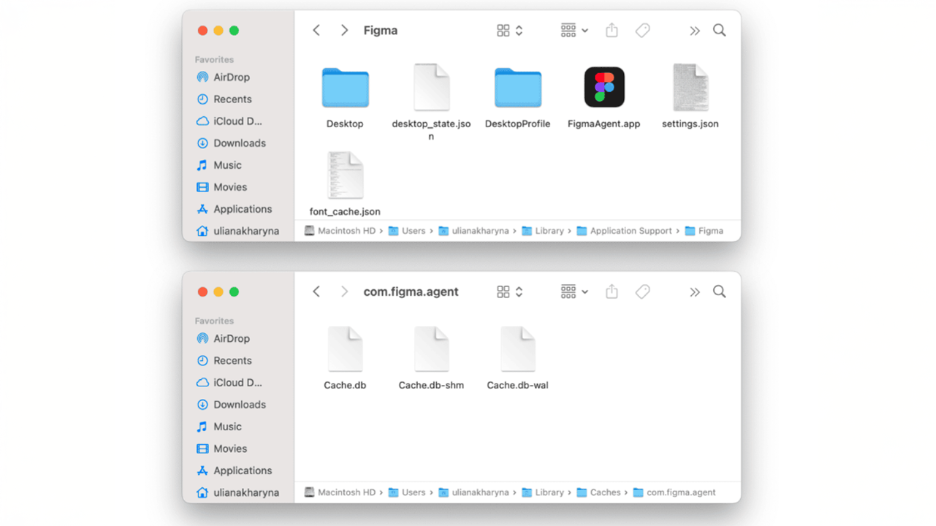The height and width of the screenshot is (526, 936).
Task: Select the font_cache.json file
Action: [x=345, y=177]
